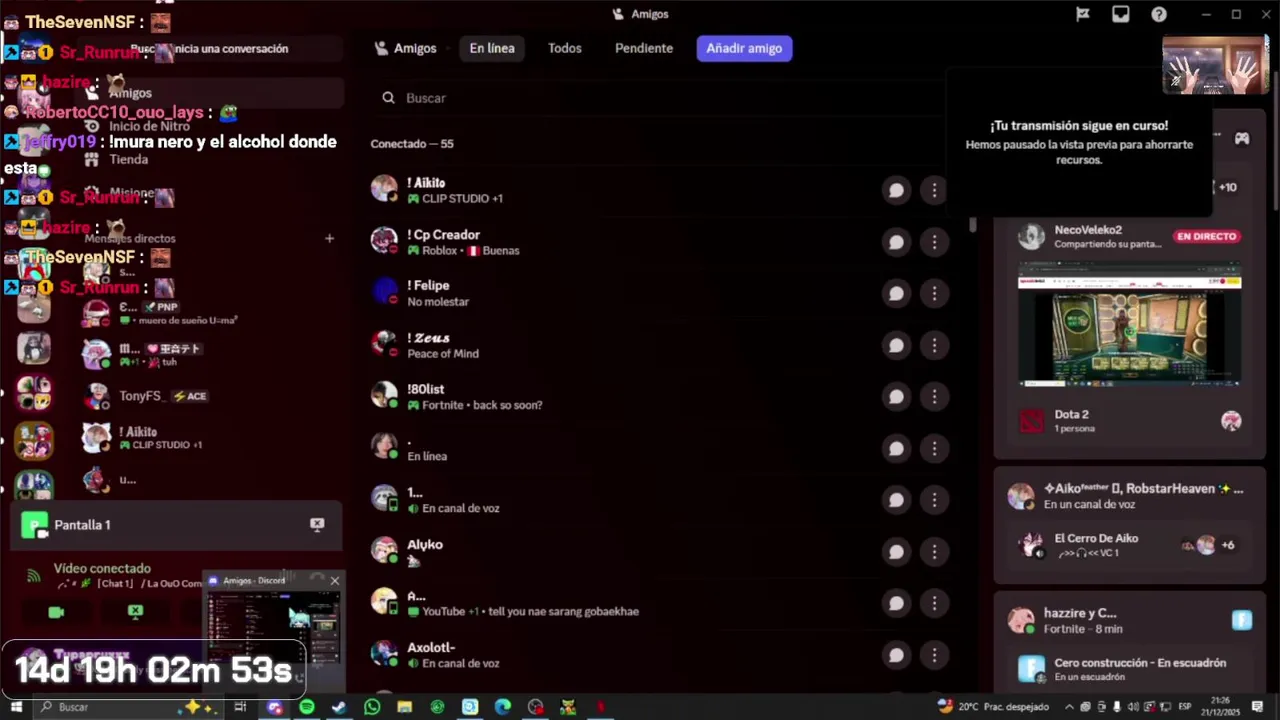Image resolution: width=1280 pixels, height=720 pixels.
Task: Click the 21:26 taskbar clock
Action: point(1220,707)
